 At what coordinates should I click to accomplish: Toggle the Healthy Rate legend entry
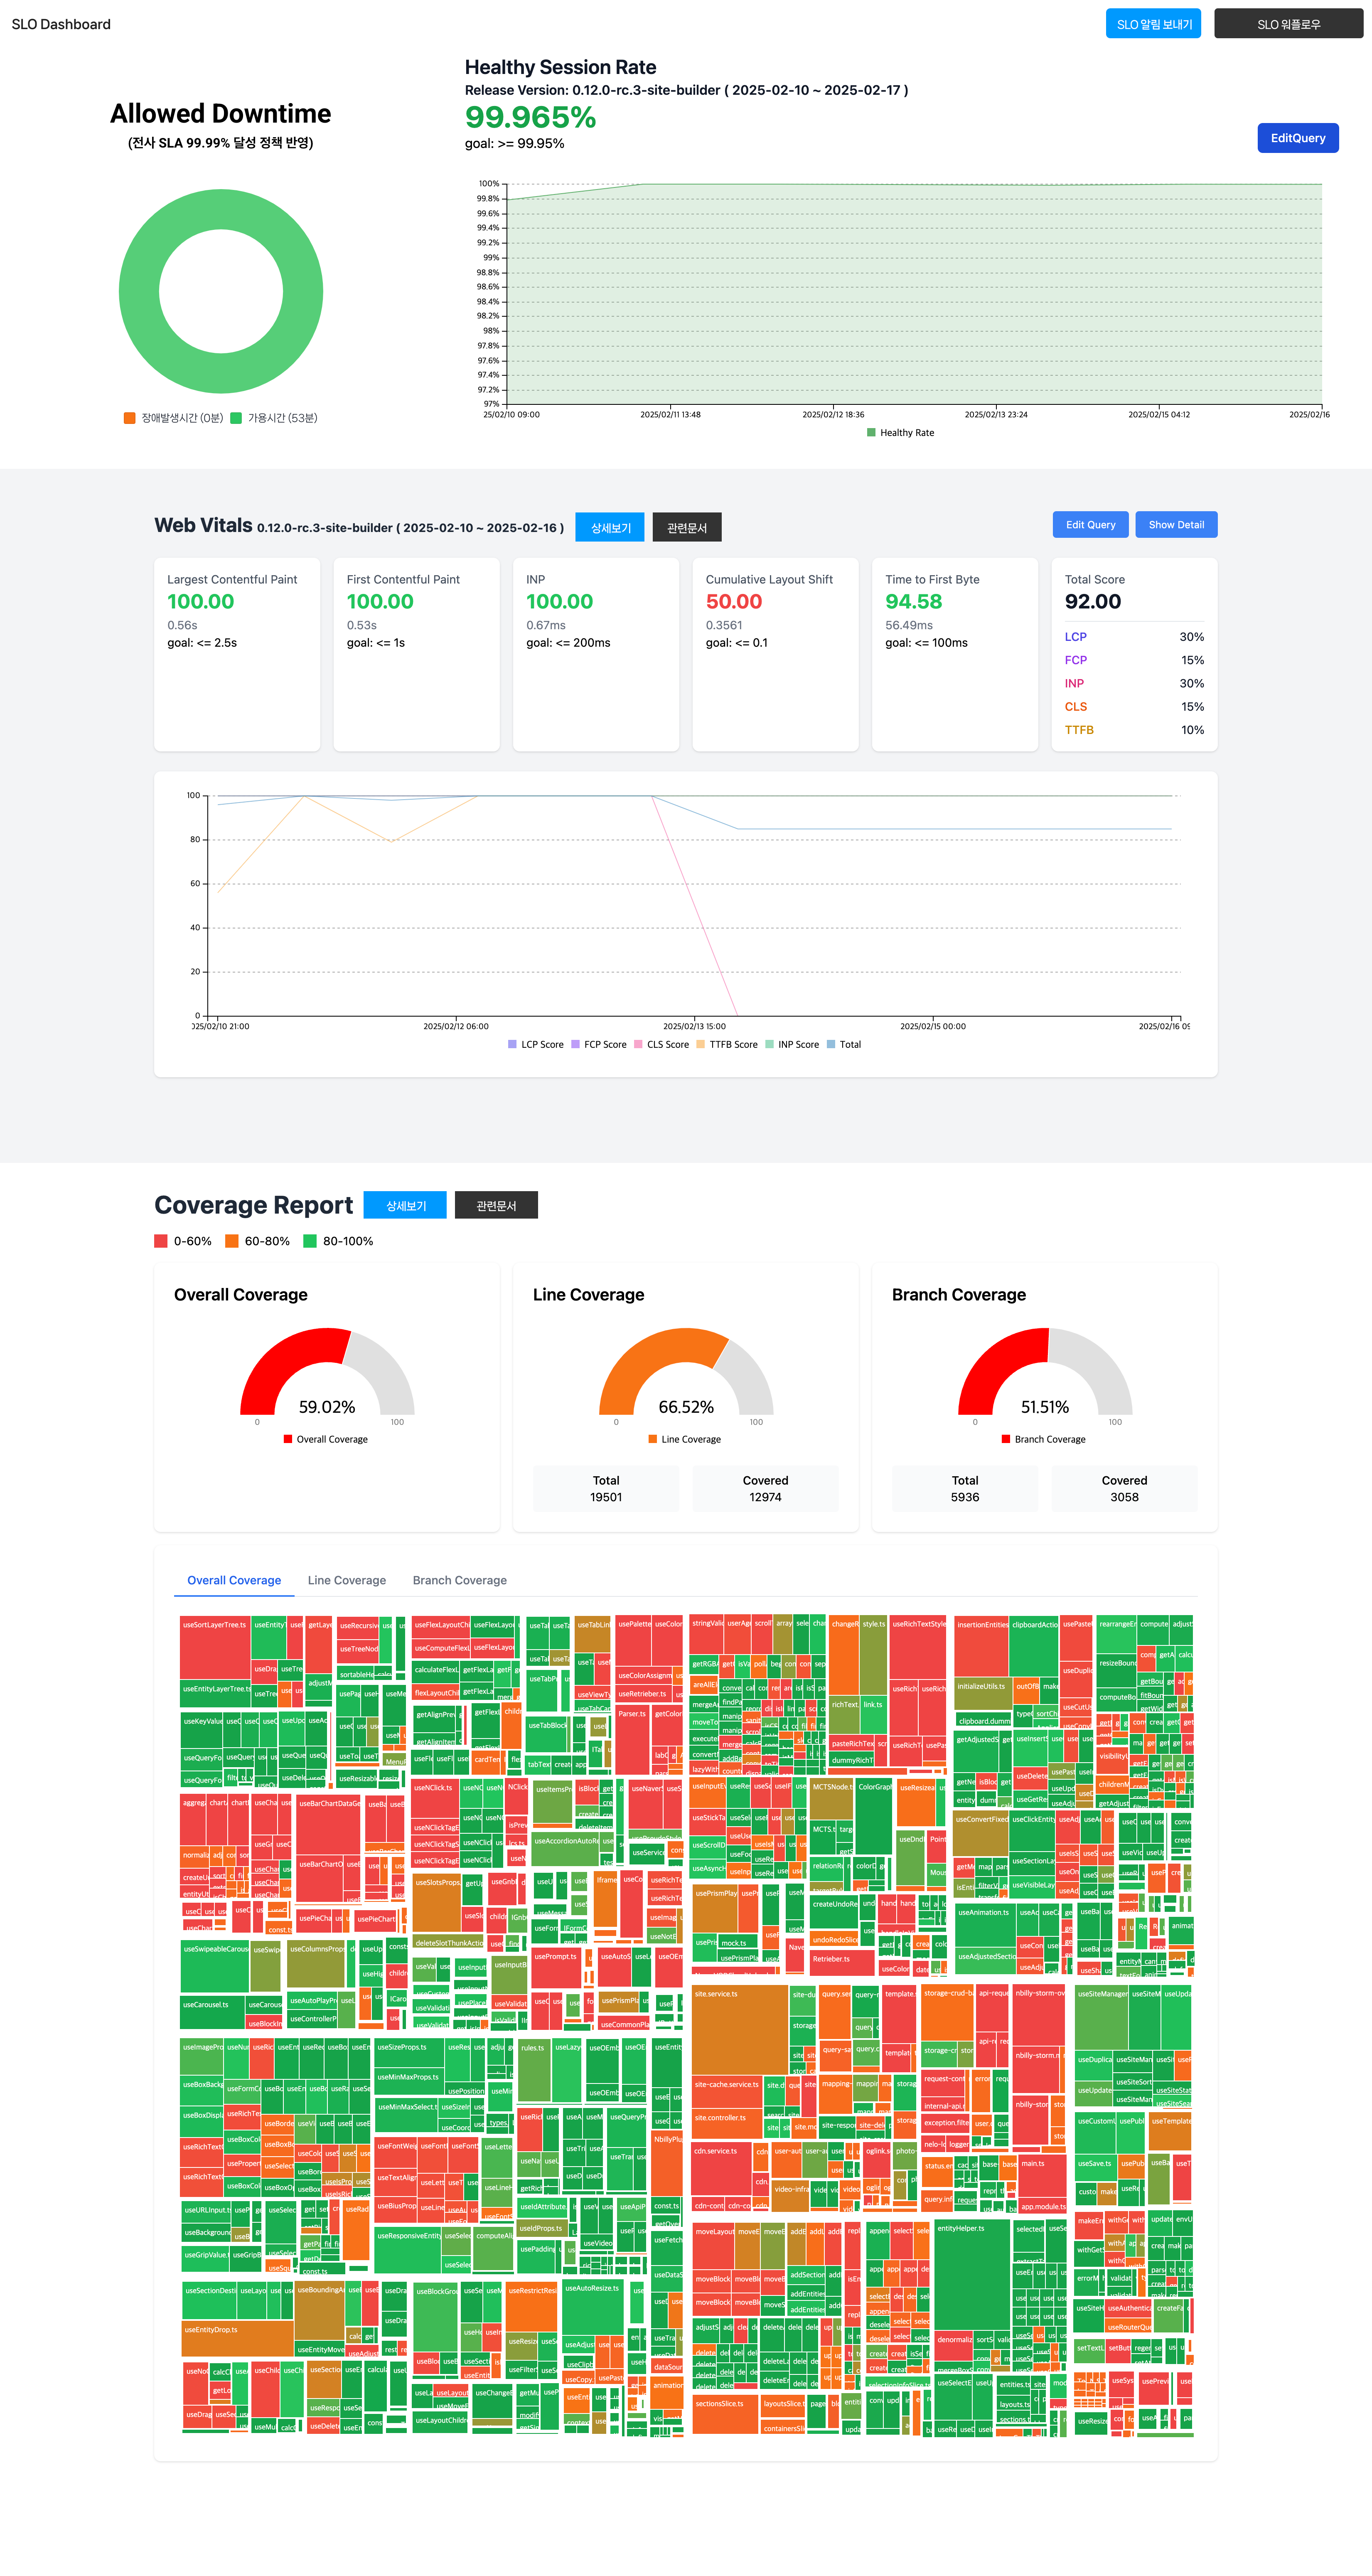[900, 433]
